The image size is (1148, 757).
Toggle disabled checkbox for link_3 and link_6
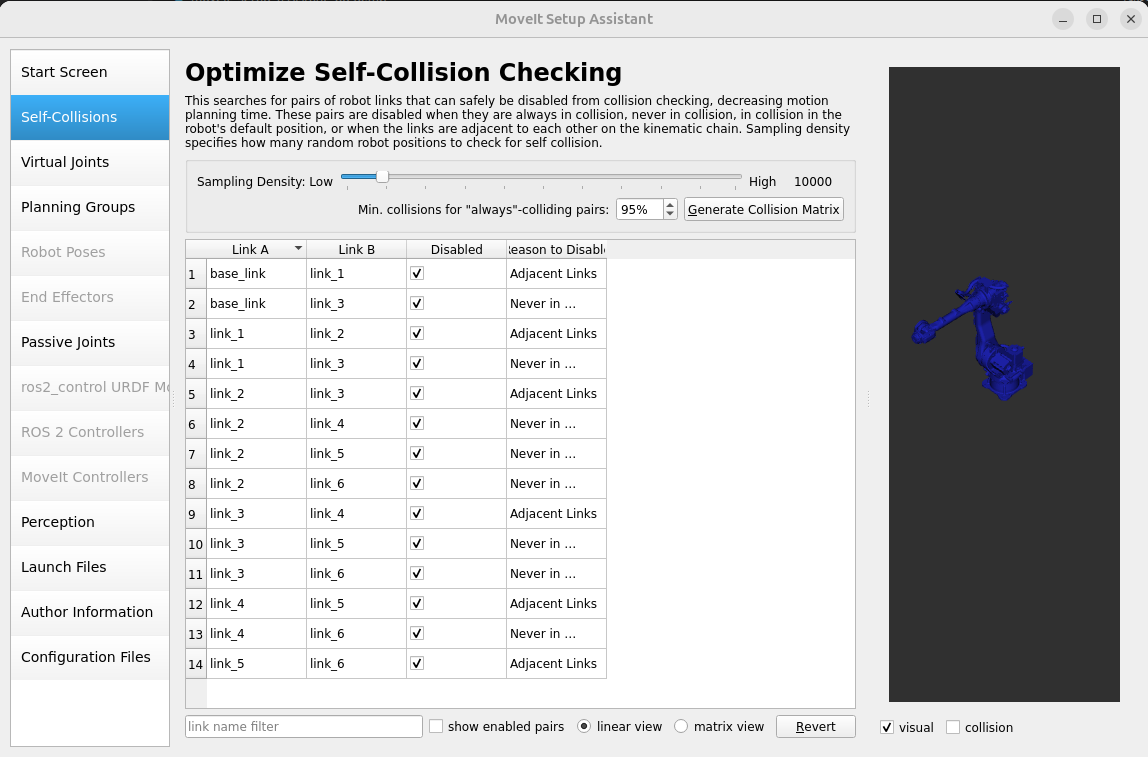417,573
